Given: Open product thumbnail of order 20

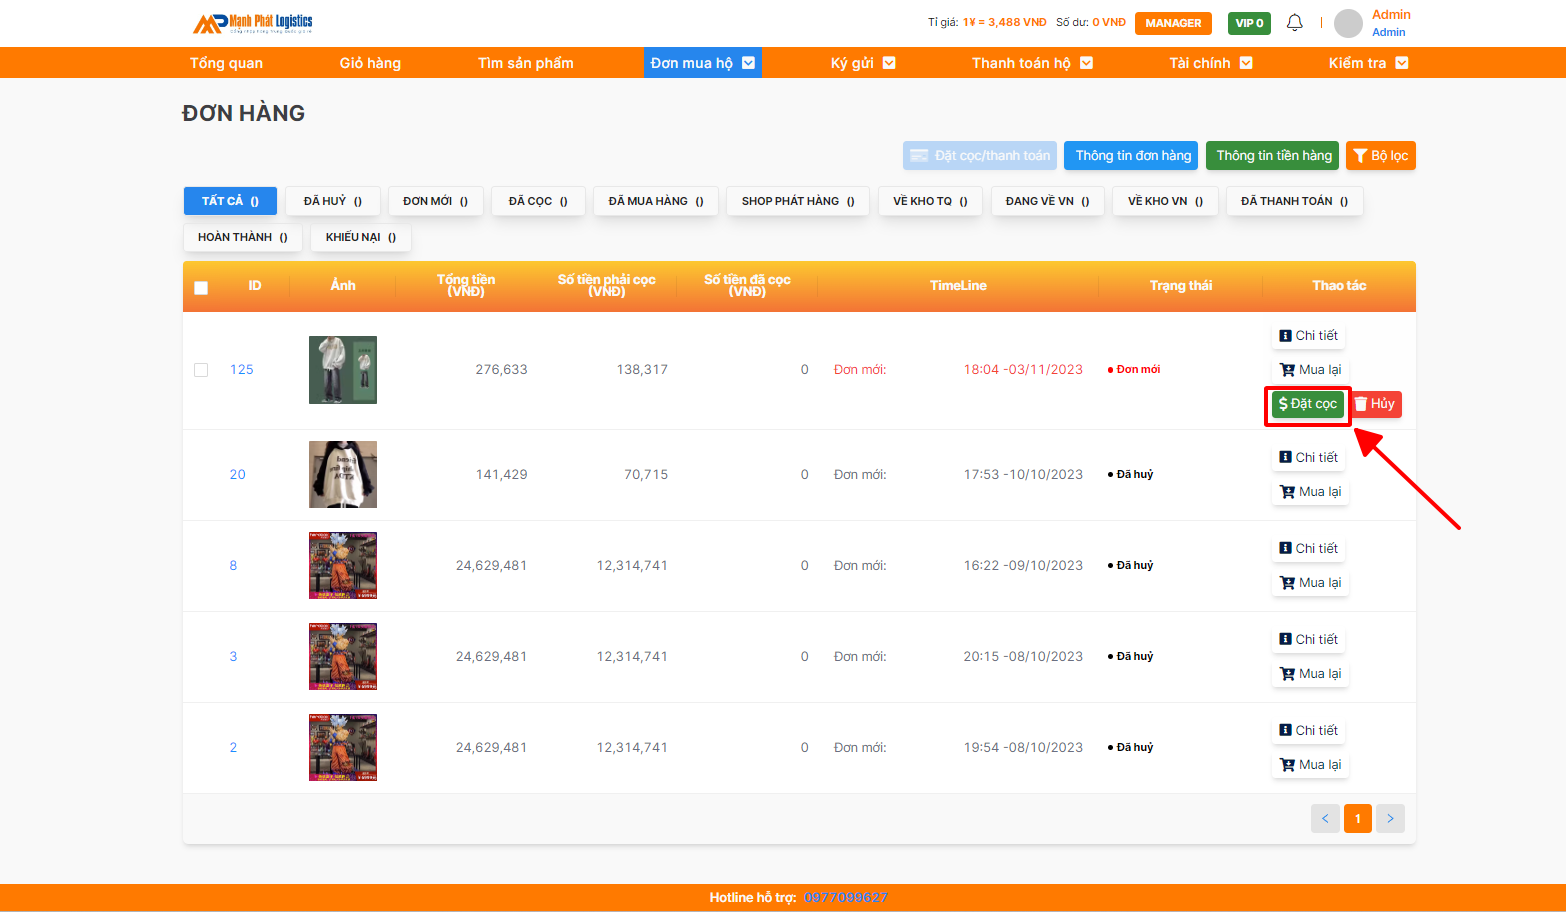Looking at the screenshot, I should click(x=343, y=475).
